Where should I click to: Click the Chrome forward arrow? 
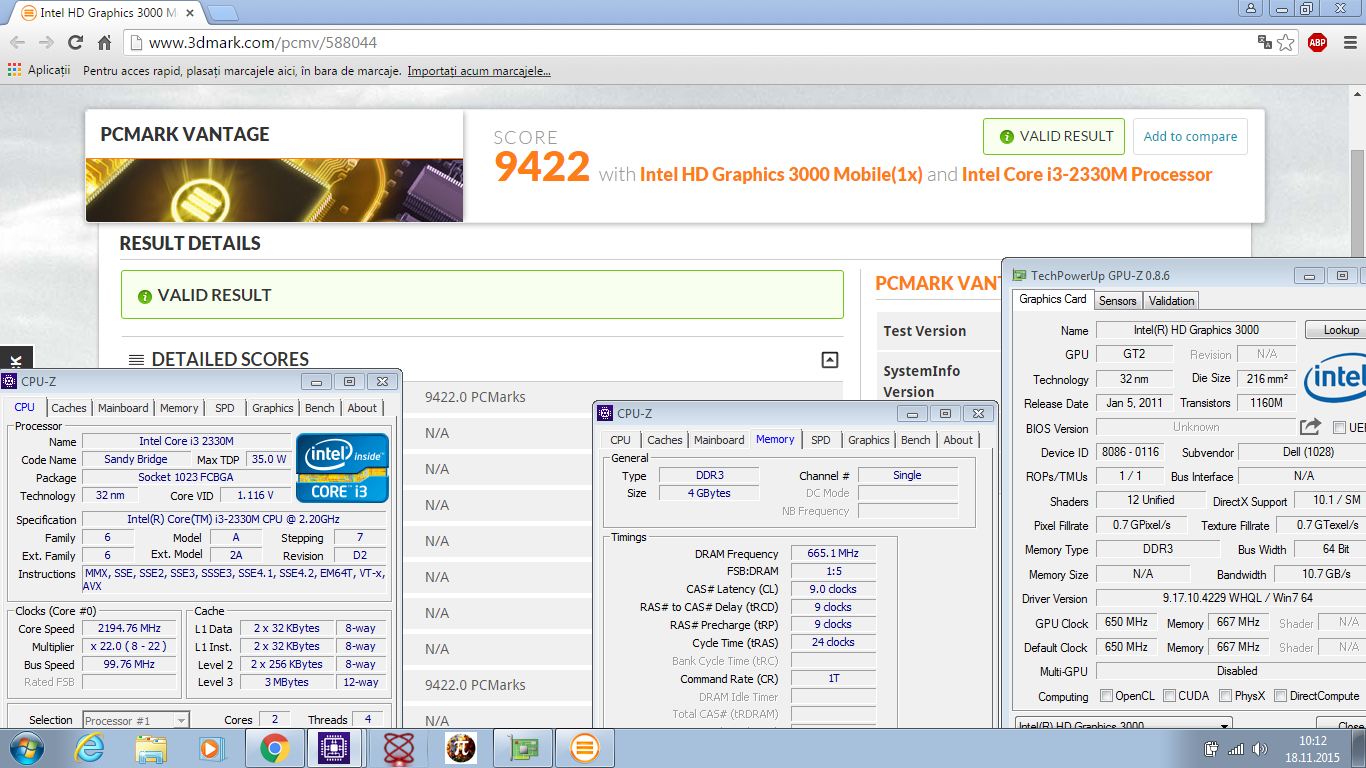[46, 42]
